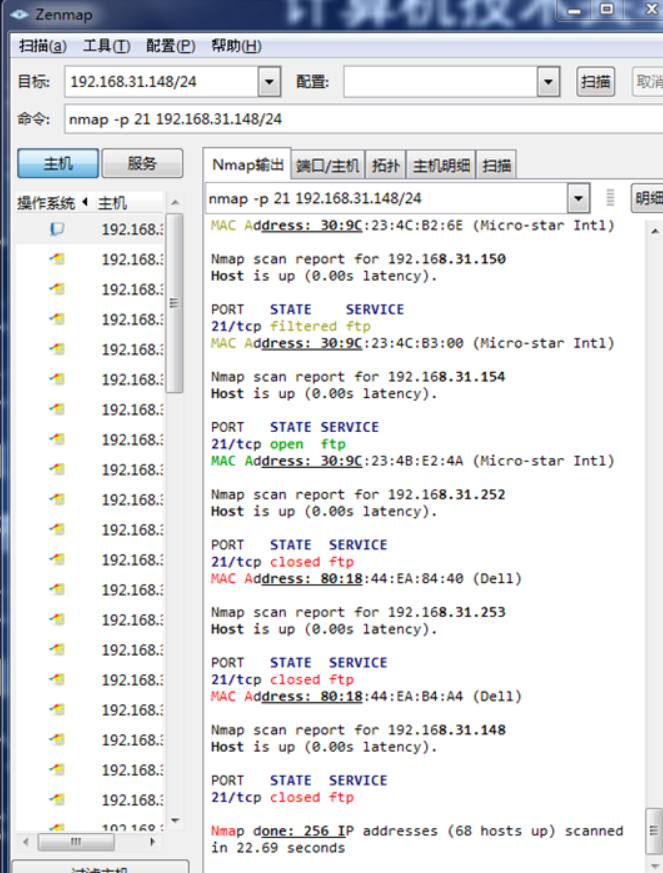Screen dimensions: 663x873
Task: Click the '21/tcp filtered ftp' line
Action: (291, 326)
